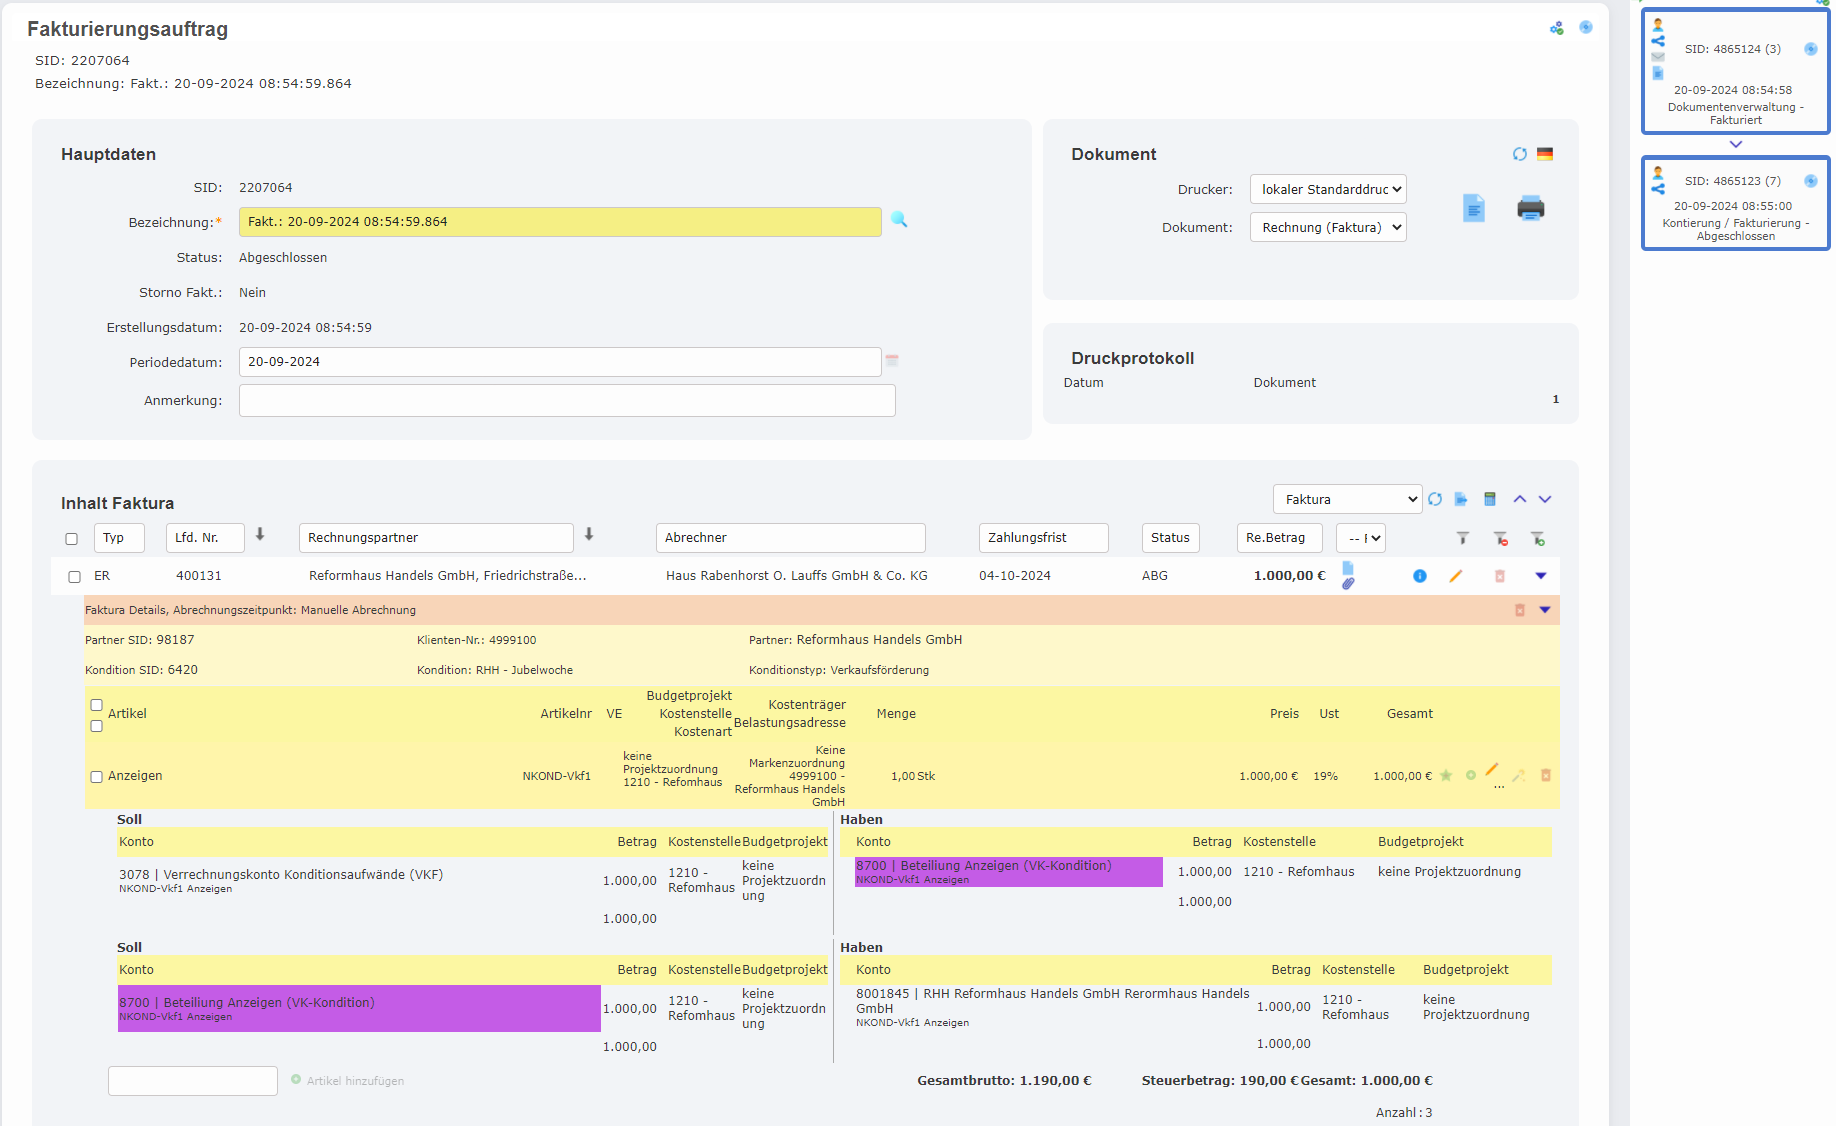Collapse Faktura Details using the blue triangle
This screenshot has width=1836, height=1126.
tap(1545, 610)
